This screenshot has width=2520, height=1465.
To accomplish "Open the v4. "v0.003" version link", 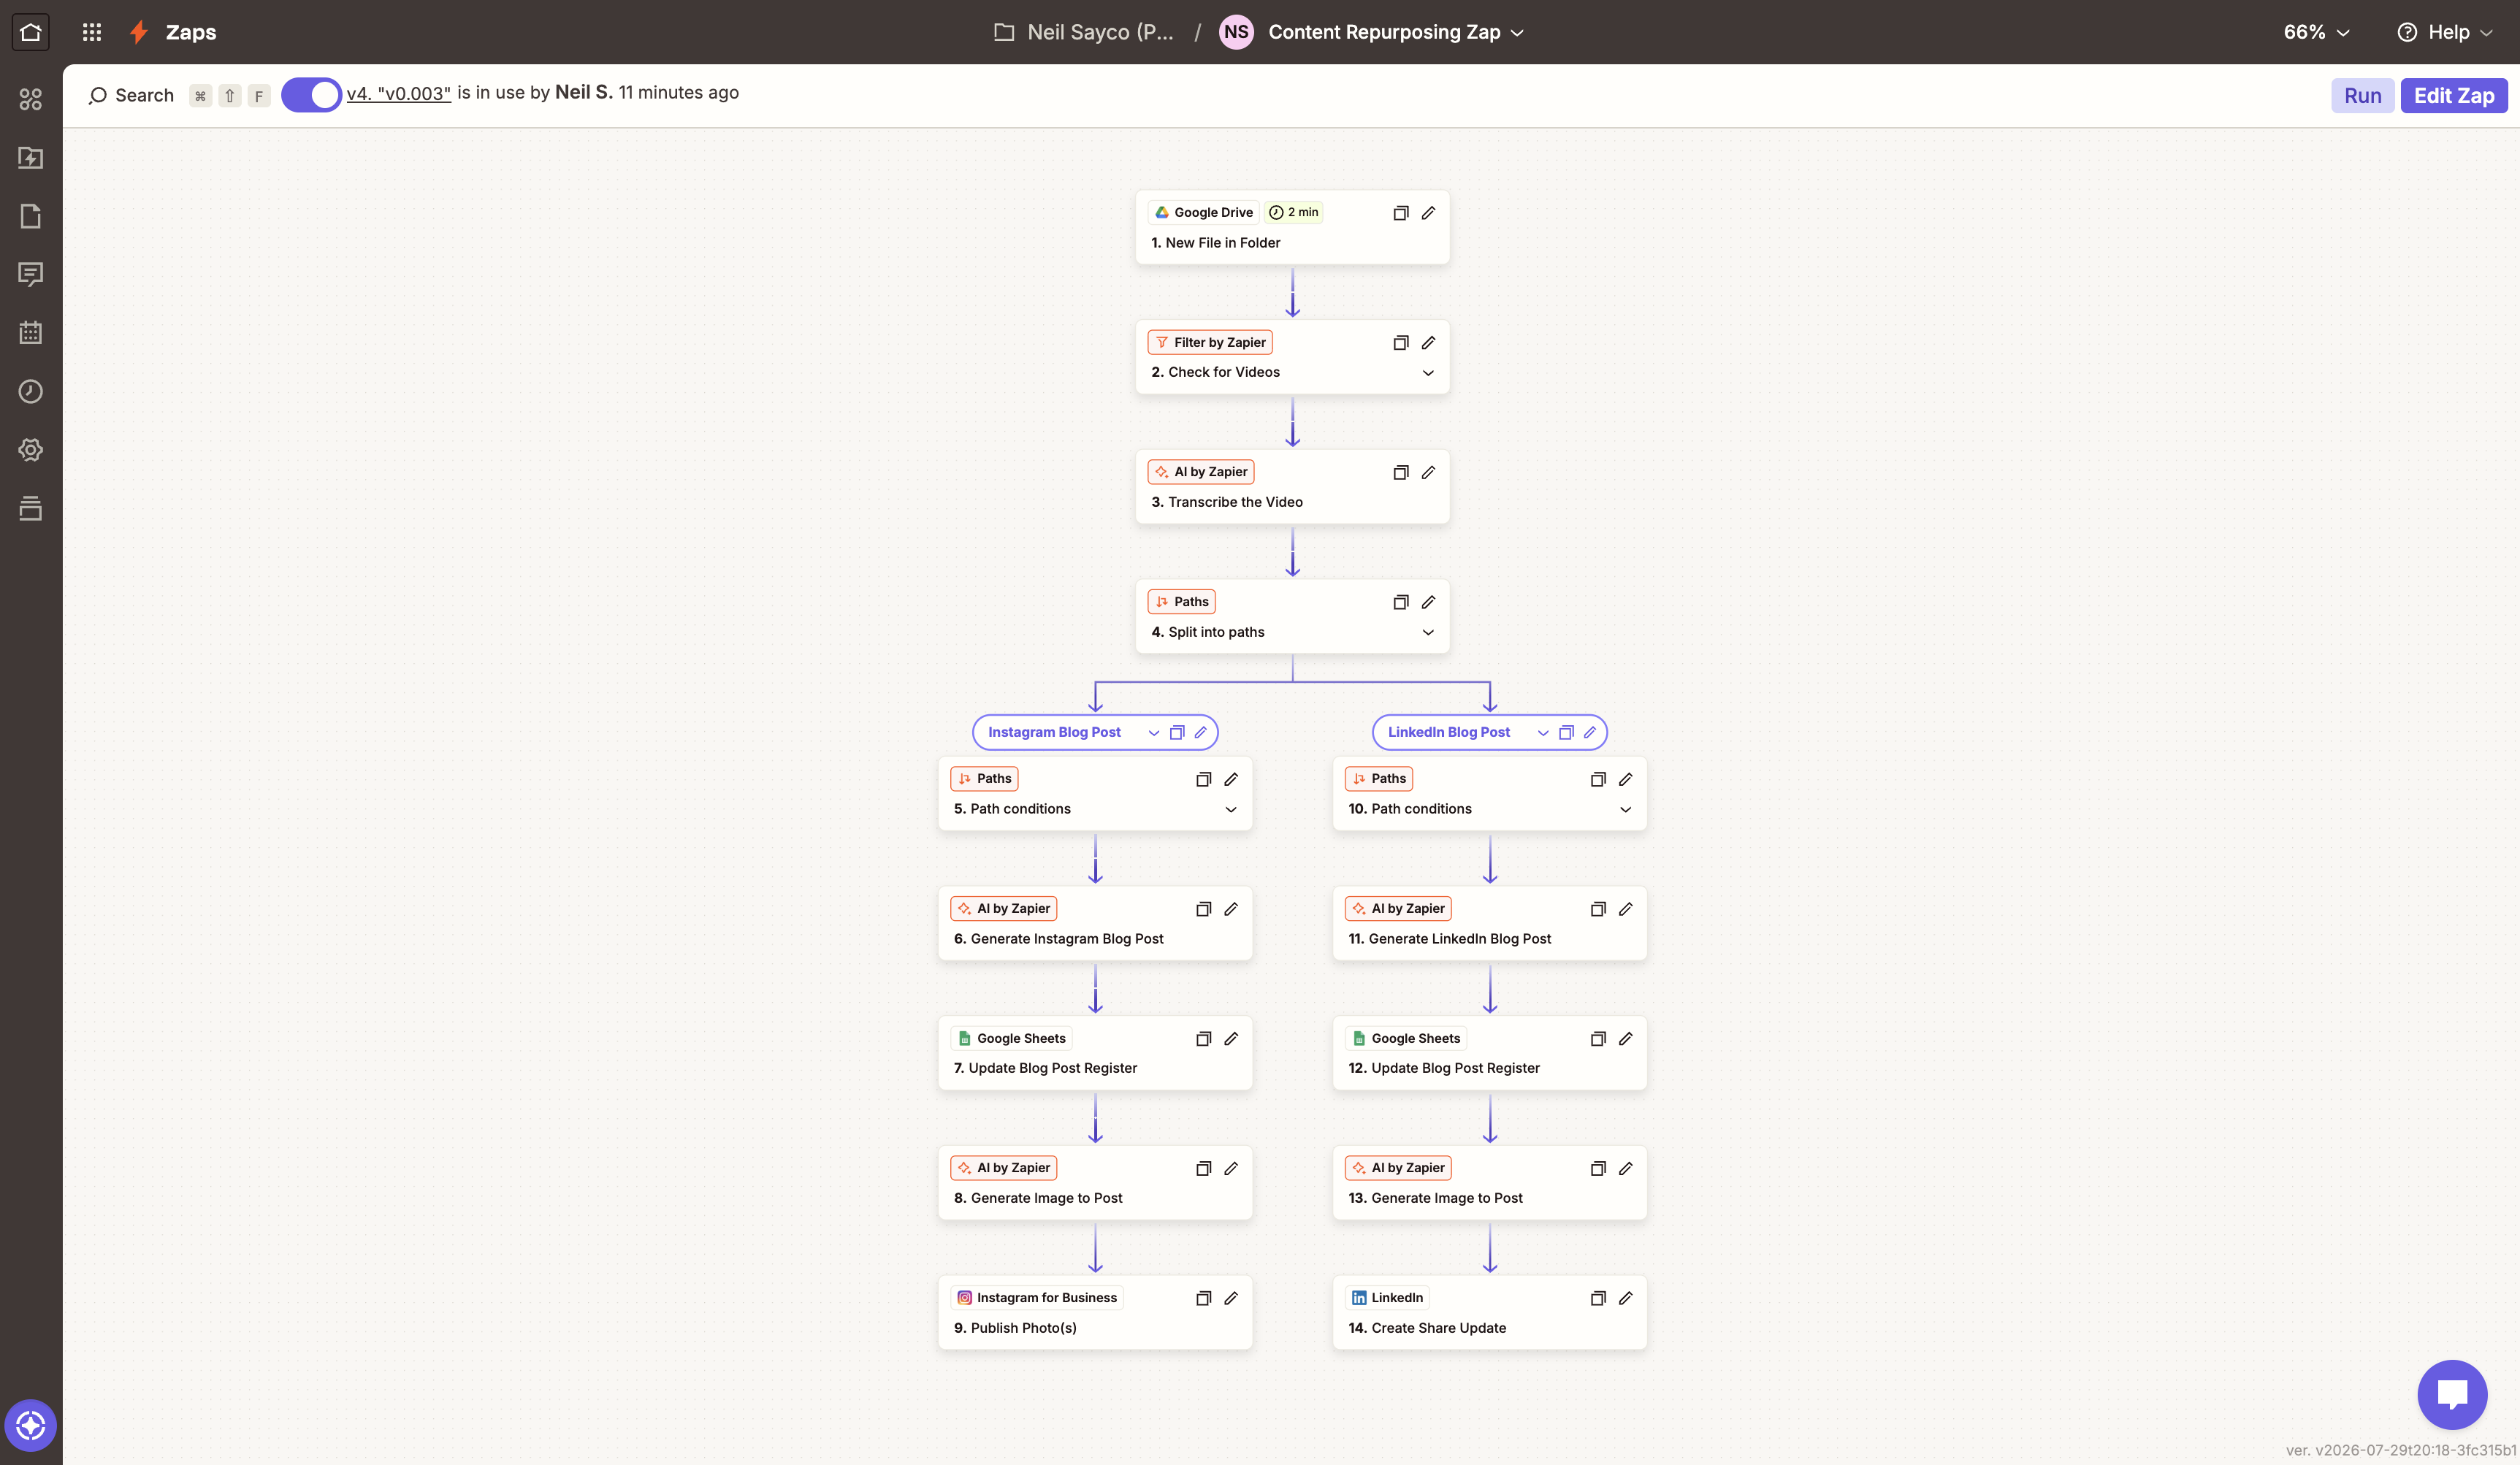I will 399,94.
